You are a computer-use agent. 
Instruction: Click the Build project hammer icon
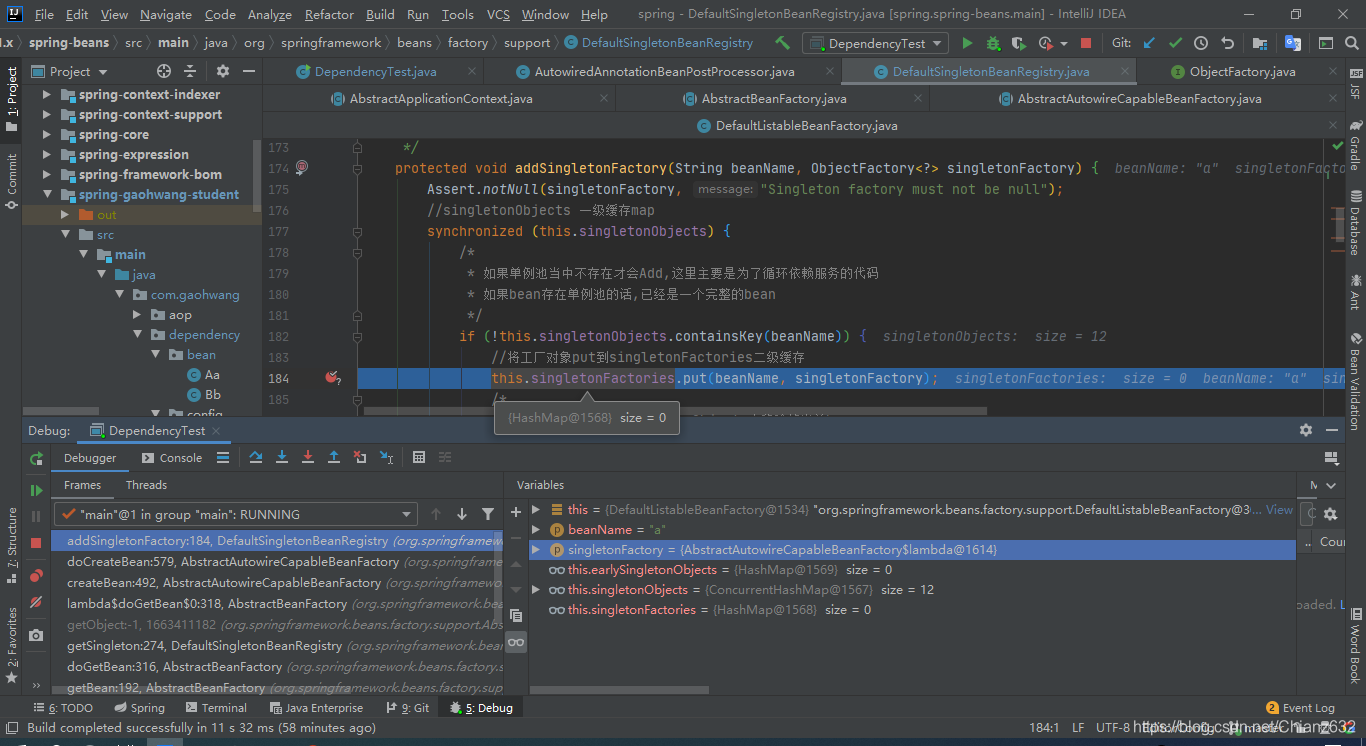(782, 43)
